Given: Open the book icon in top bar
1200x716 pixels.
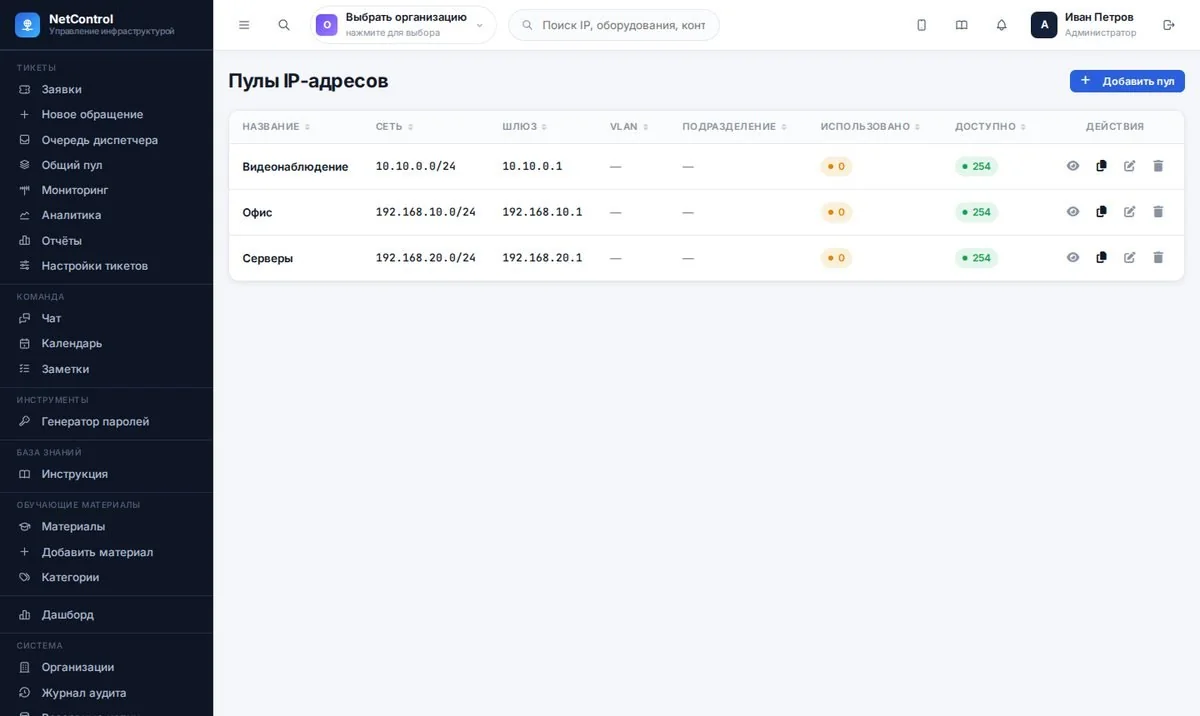Looking at the screenshot, I should point(962,25).
